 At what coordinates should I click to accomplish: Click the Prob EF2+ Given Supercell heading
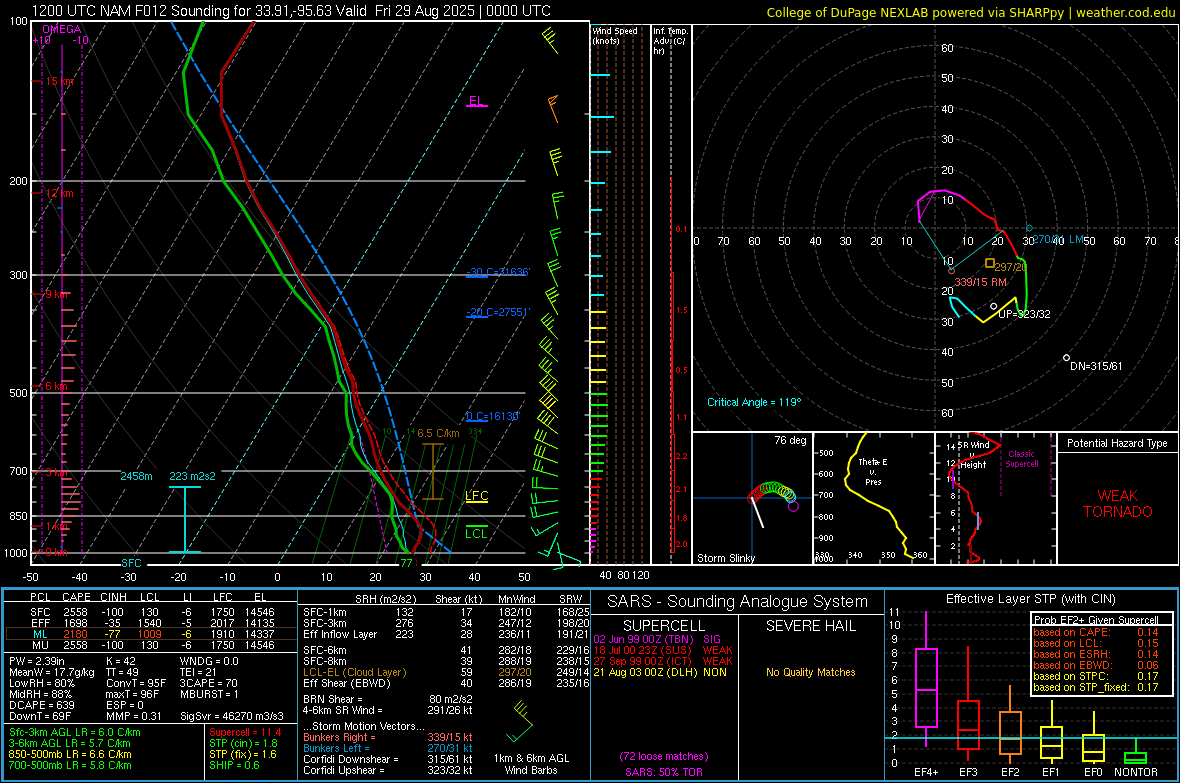click(1096, 620)
